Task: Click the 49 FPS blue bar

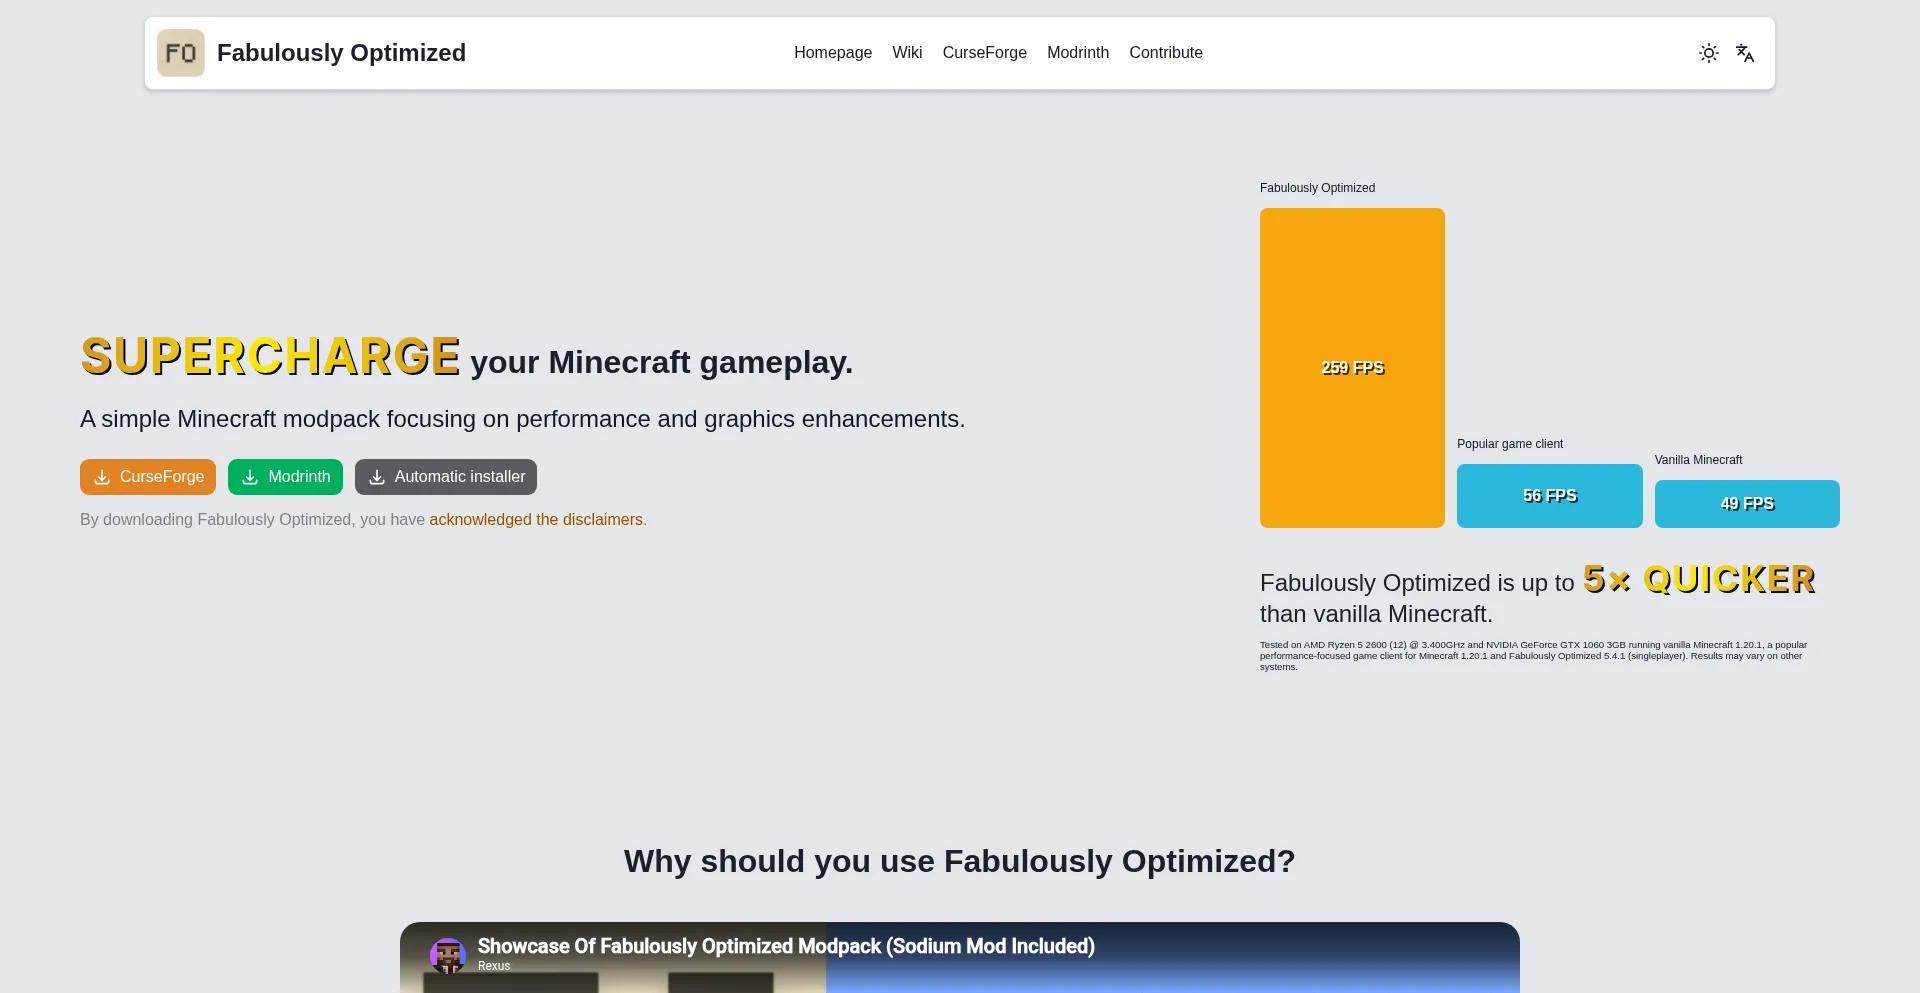Action: (x=1747, y=504)
